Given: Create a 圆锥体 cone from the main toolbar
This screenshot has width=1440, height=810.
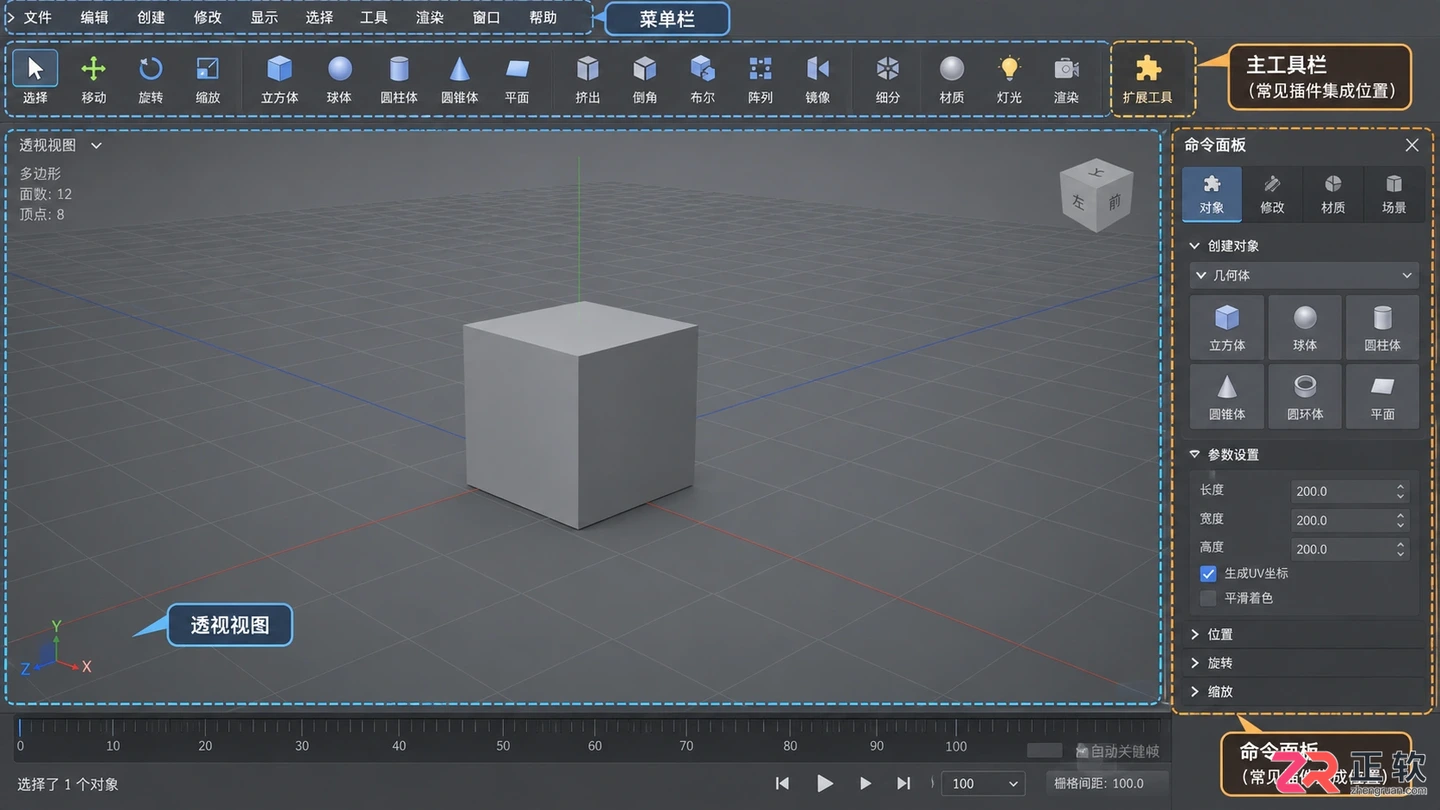Looking at the screenshot, I should pos(459,78).
